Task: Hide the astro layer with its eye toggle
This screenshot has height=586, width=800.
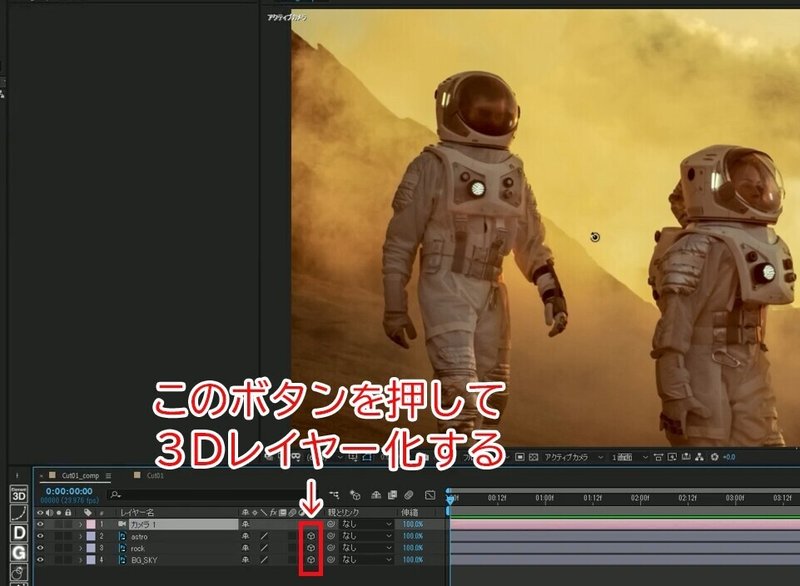Action: click(40, 536)
